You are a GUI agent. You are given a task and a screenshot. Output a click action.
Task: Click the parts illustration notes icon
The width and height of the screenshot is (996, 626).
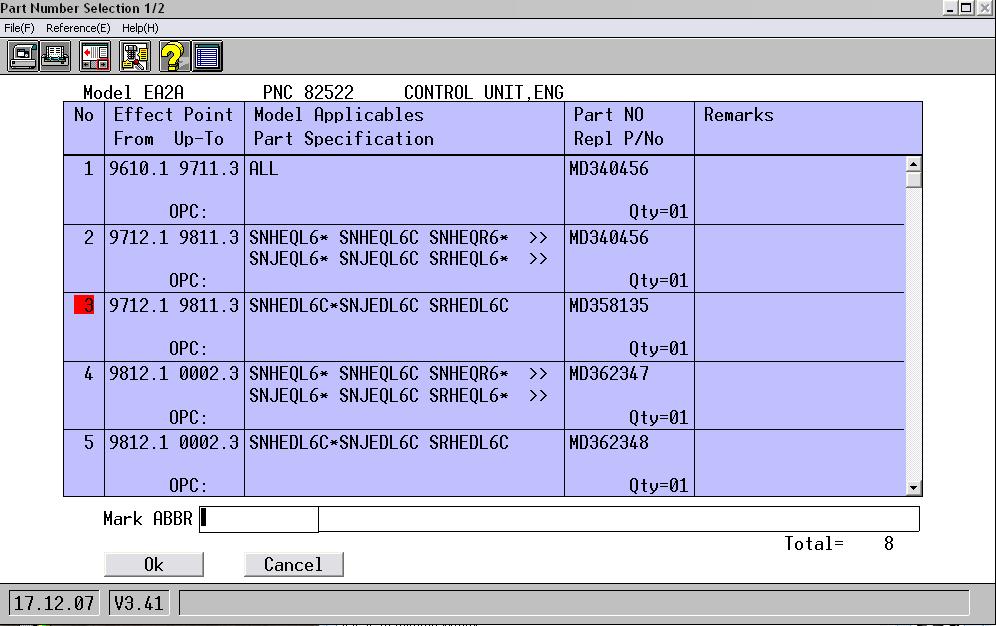(x=135, y=56)
